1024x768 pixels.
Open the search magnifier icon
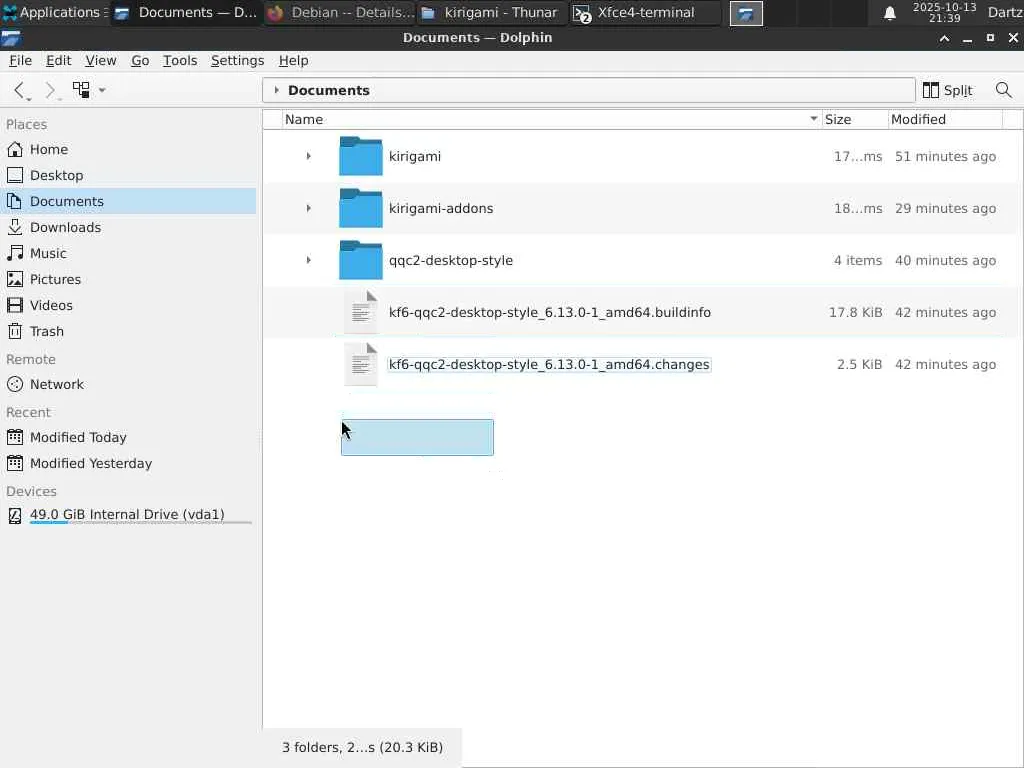pyautogui.click(x=1003, y=89)
